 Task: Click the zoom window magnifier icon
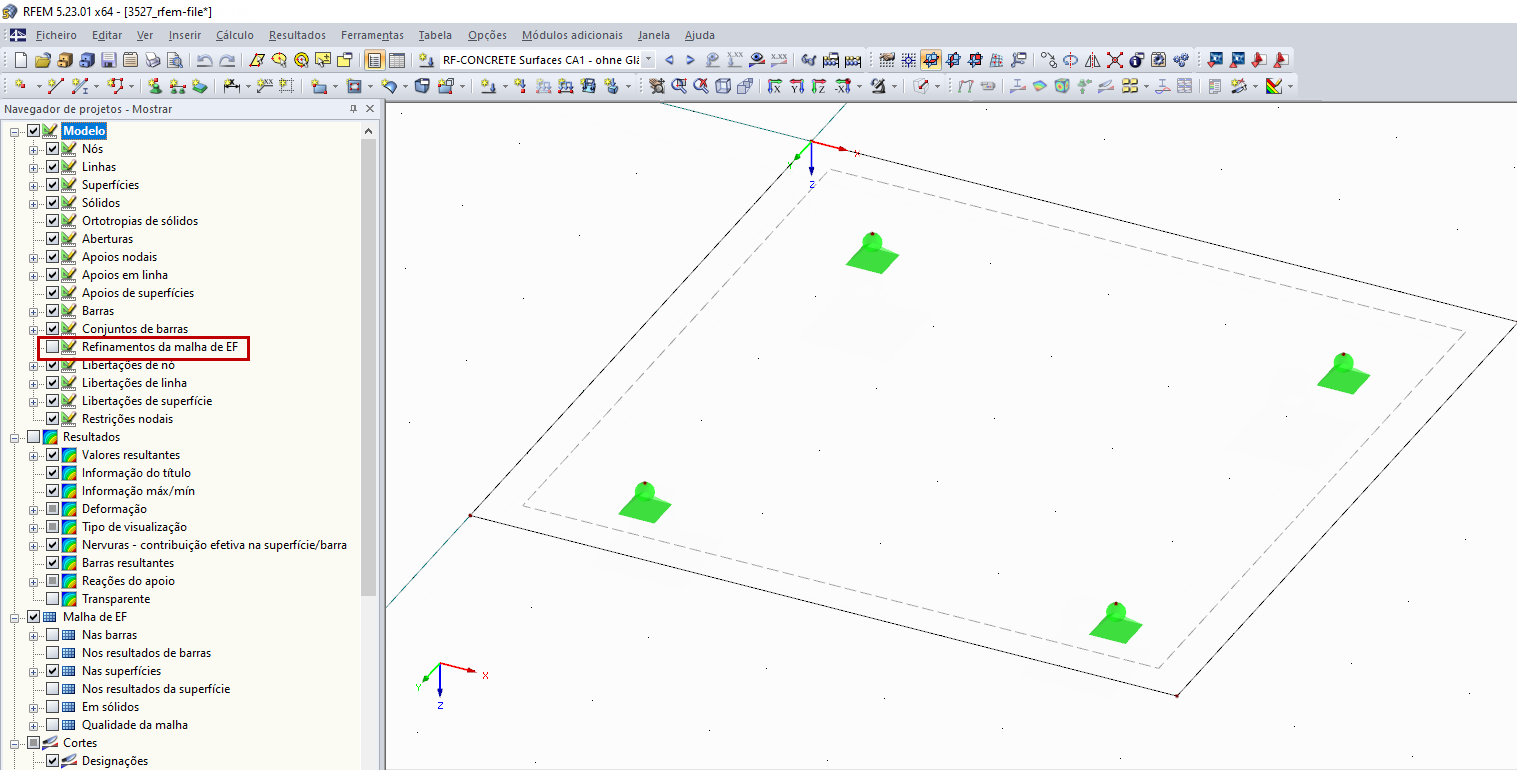point(679,86)
